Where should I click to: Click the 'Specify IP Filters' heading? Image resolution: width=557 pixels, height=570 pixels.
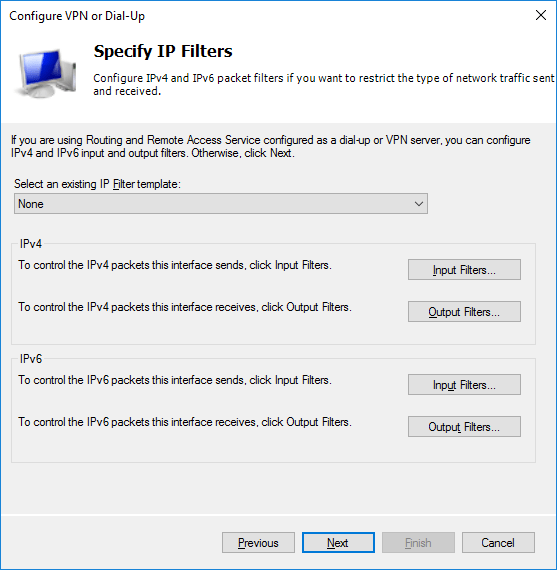point(163,52)
